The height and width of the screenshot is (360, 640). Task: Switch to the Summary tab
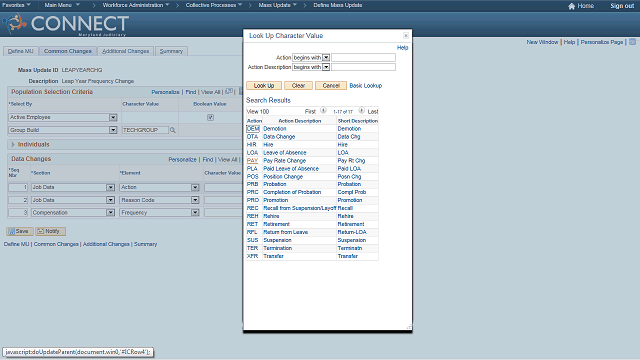[x=171, y=51]
